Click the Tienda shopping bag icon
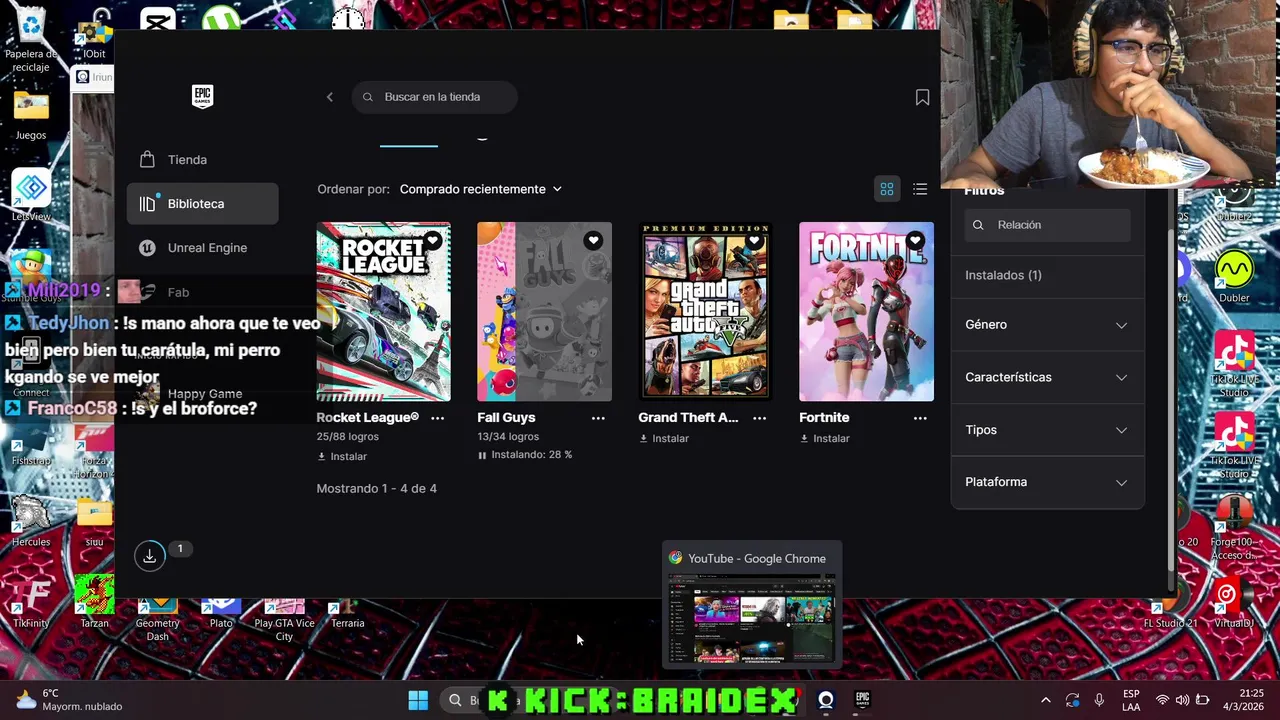 [x=147, y=160]
